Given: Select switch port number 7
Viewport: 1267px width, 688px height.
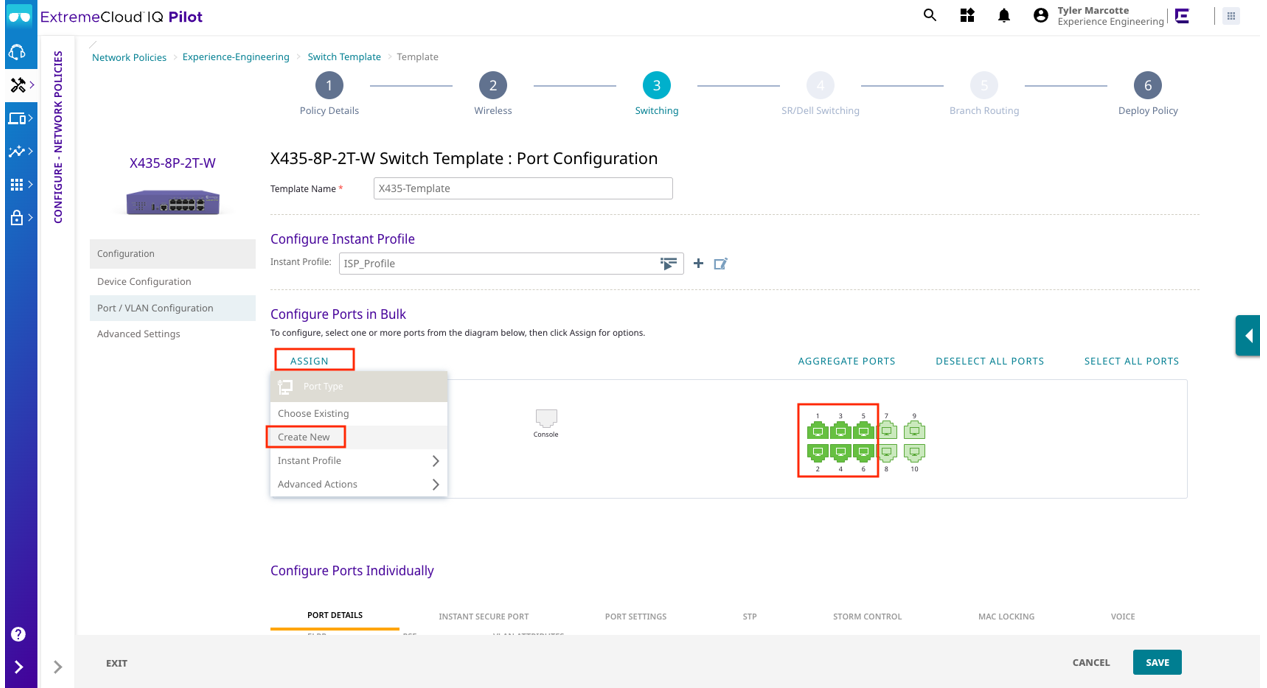Looking at the screenshot, I should pyautogui.click(x=887, y=428).
